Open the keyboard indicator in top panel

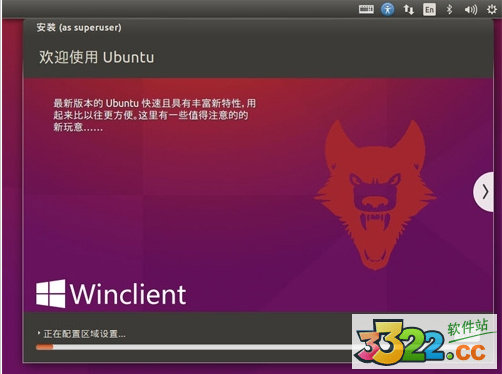click(366, 9)
